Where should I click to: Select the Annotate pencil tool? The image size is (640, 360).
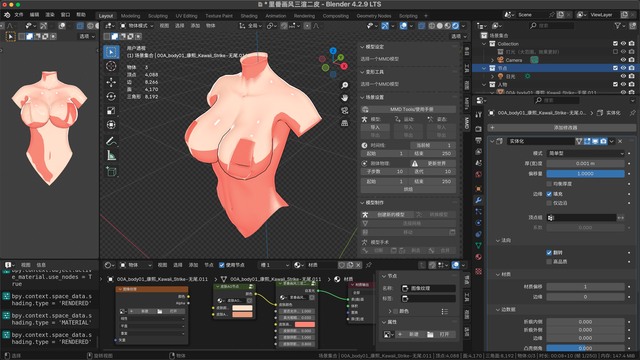point(111,141)
